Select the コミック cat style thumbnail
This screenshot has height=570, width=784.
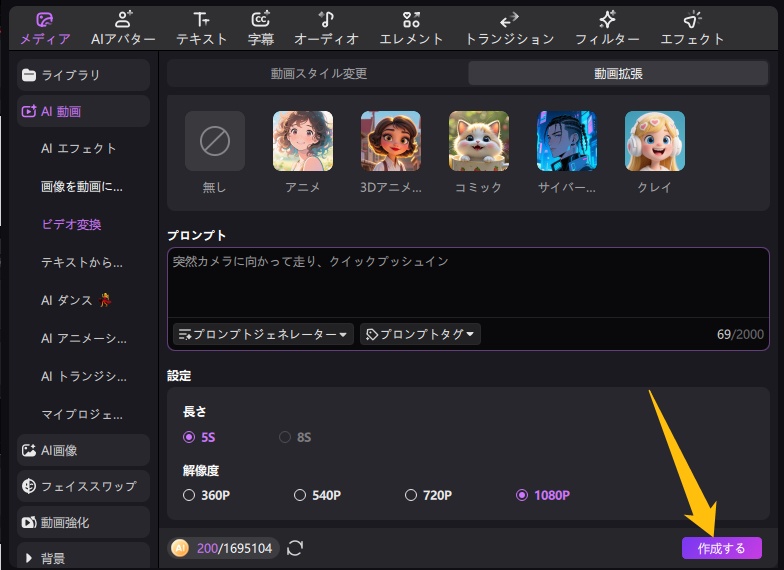(x=478, y=141)
